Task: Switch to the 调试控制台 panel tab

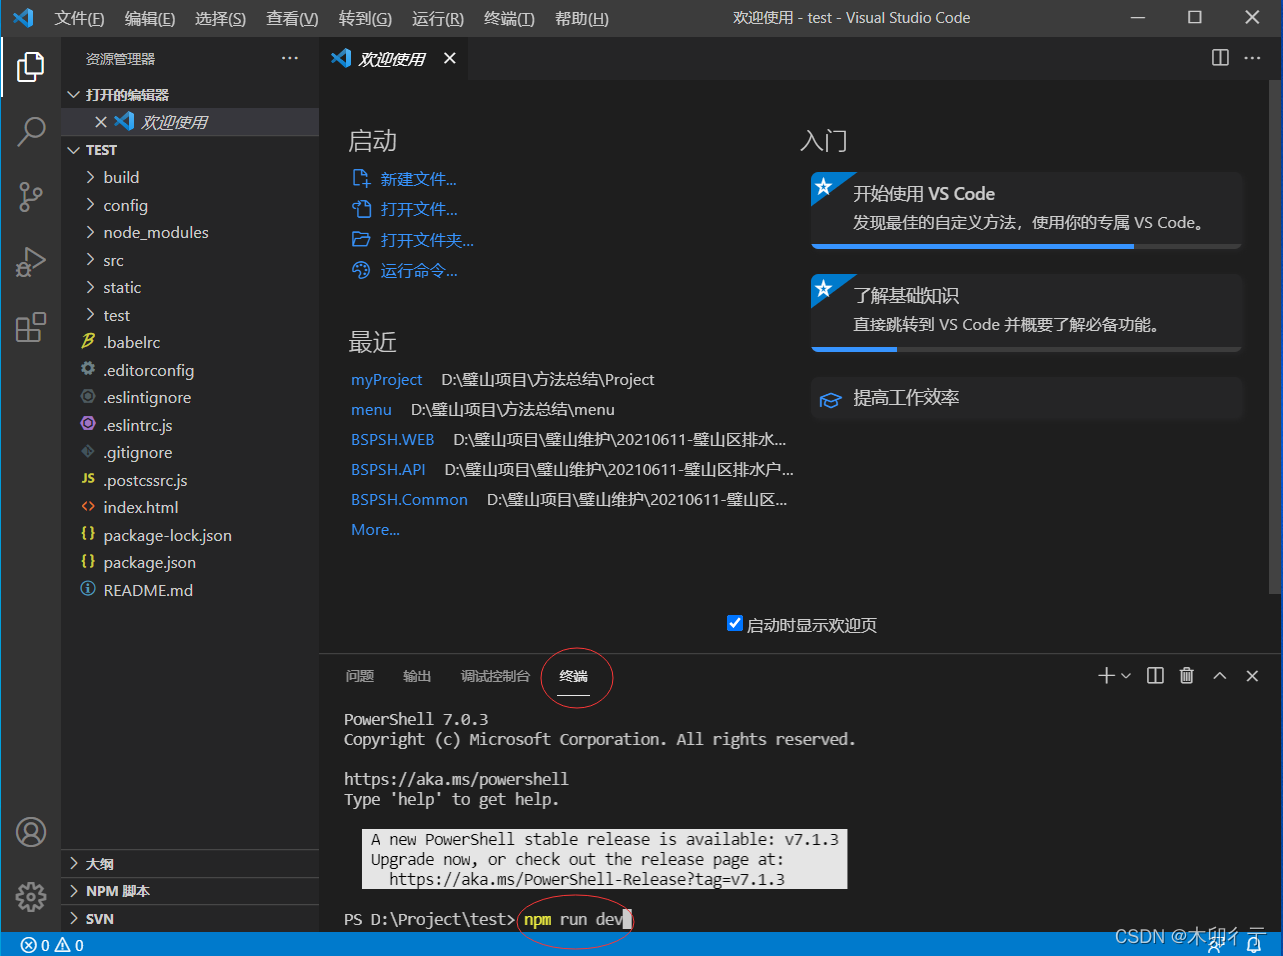Action: click(495, 676)
